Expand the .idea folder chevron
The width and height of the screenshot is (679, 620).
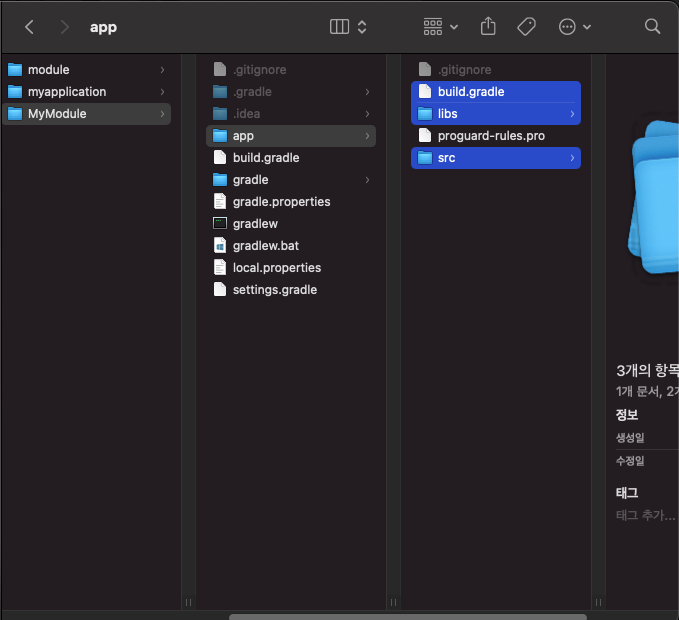[367, 114]
